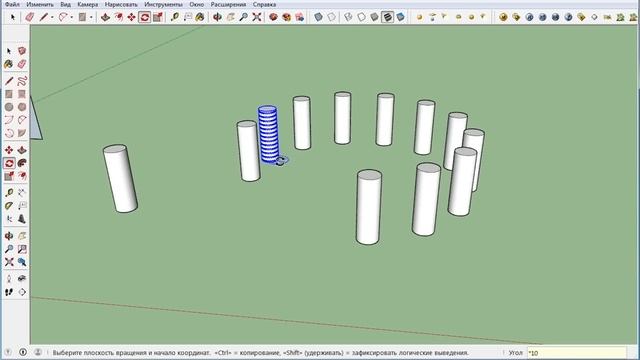Viewport: 640px width, 360px height.
Task: Select the Zoom magnifier in top toolbar
Action: pos(244,17)
